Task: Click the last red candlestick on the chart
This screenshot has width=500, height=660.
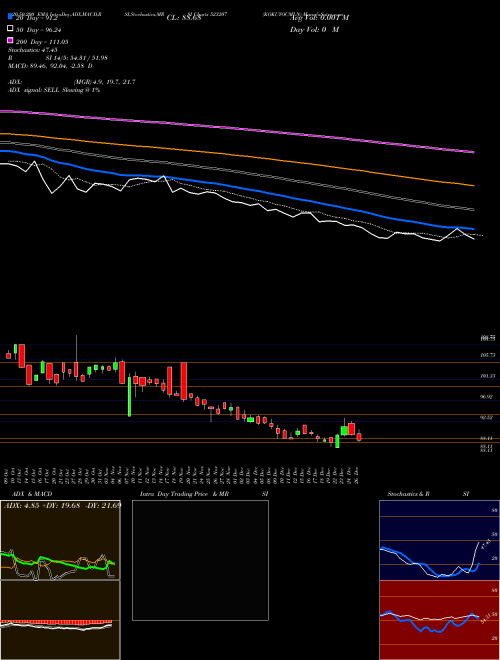Action: [359, 436]
